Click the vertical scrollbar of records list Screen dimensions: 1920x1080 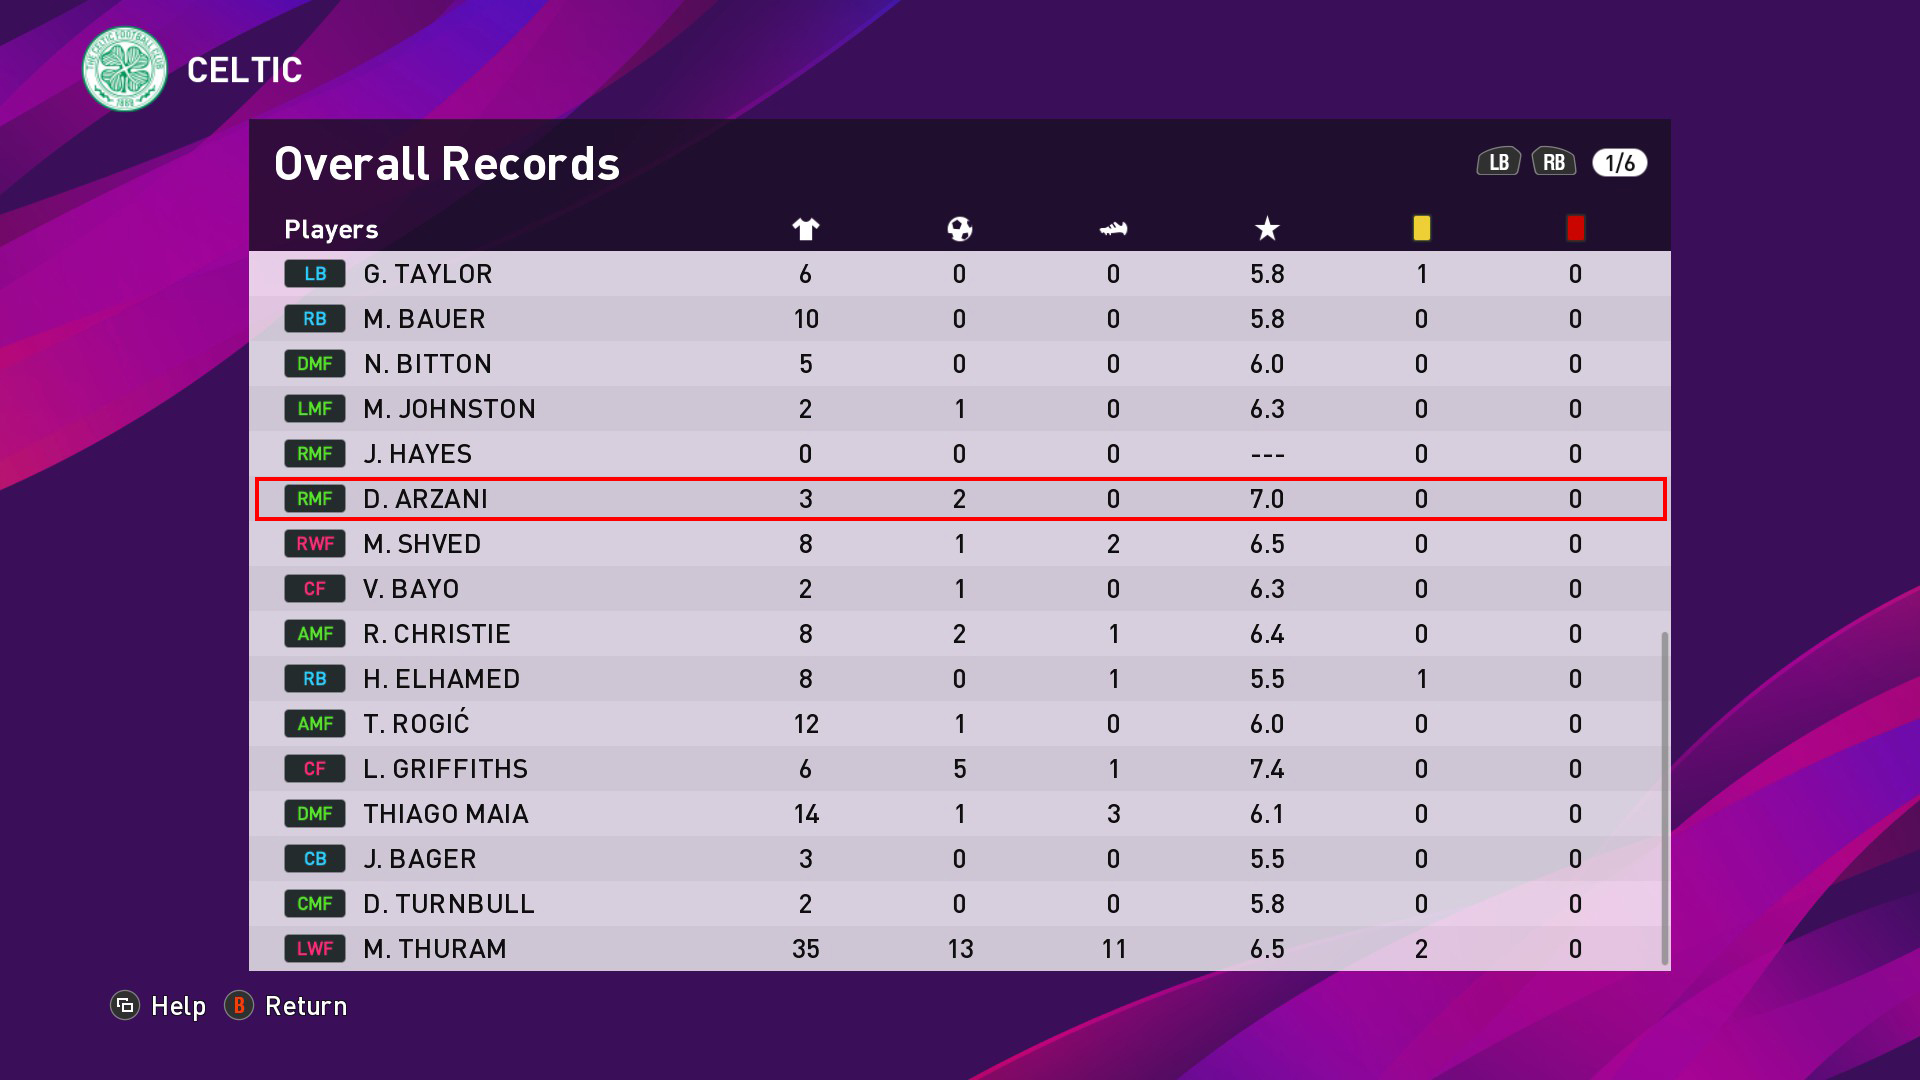tap(1664, 798)
